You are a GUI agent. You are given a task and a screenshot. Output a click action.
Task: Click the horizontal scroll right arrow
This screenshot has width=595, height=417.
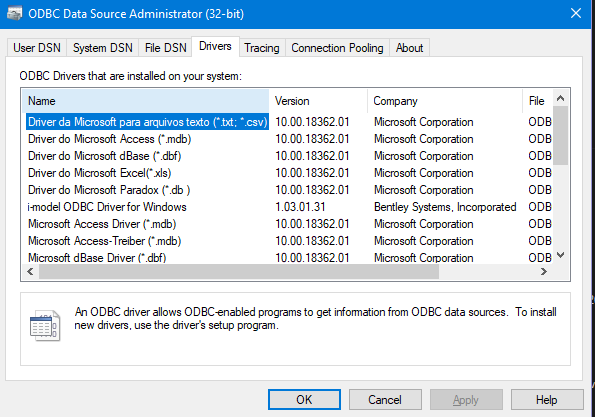543,272
